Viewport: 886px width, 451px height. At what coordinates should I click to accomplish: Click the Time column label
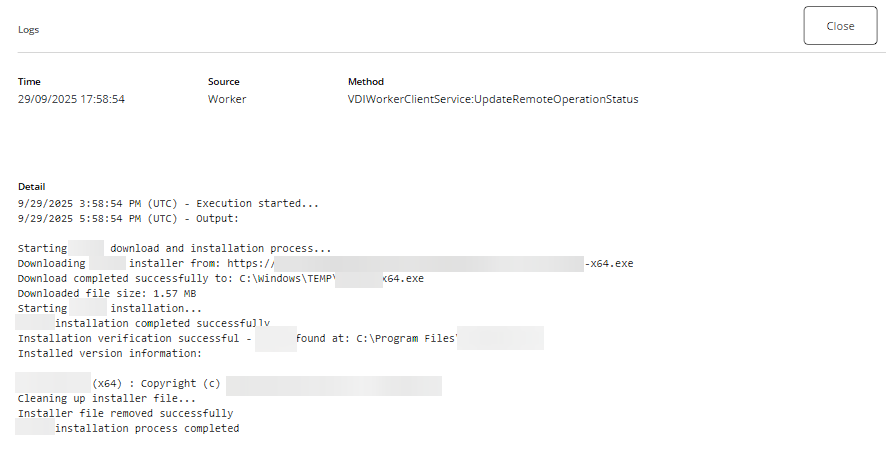(29, 82)
